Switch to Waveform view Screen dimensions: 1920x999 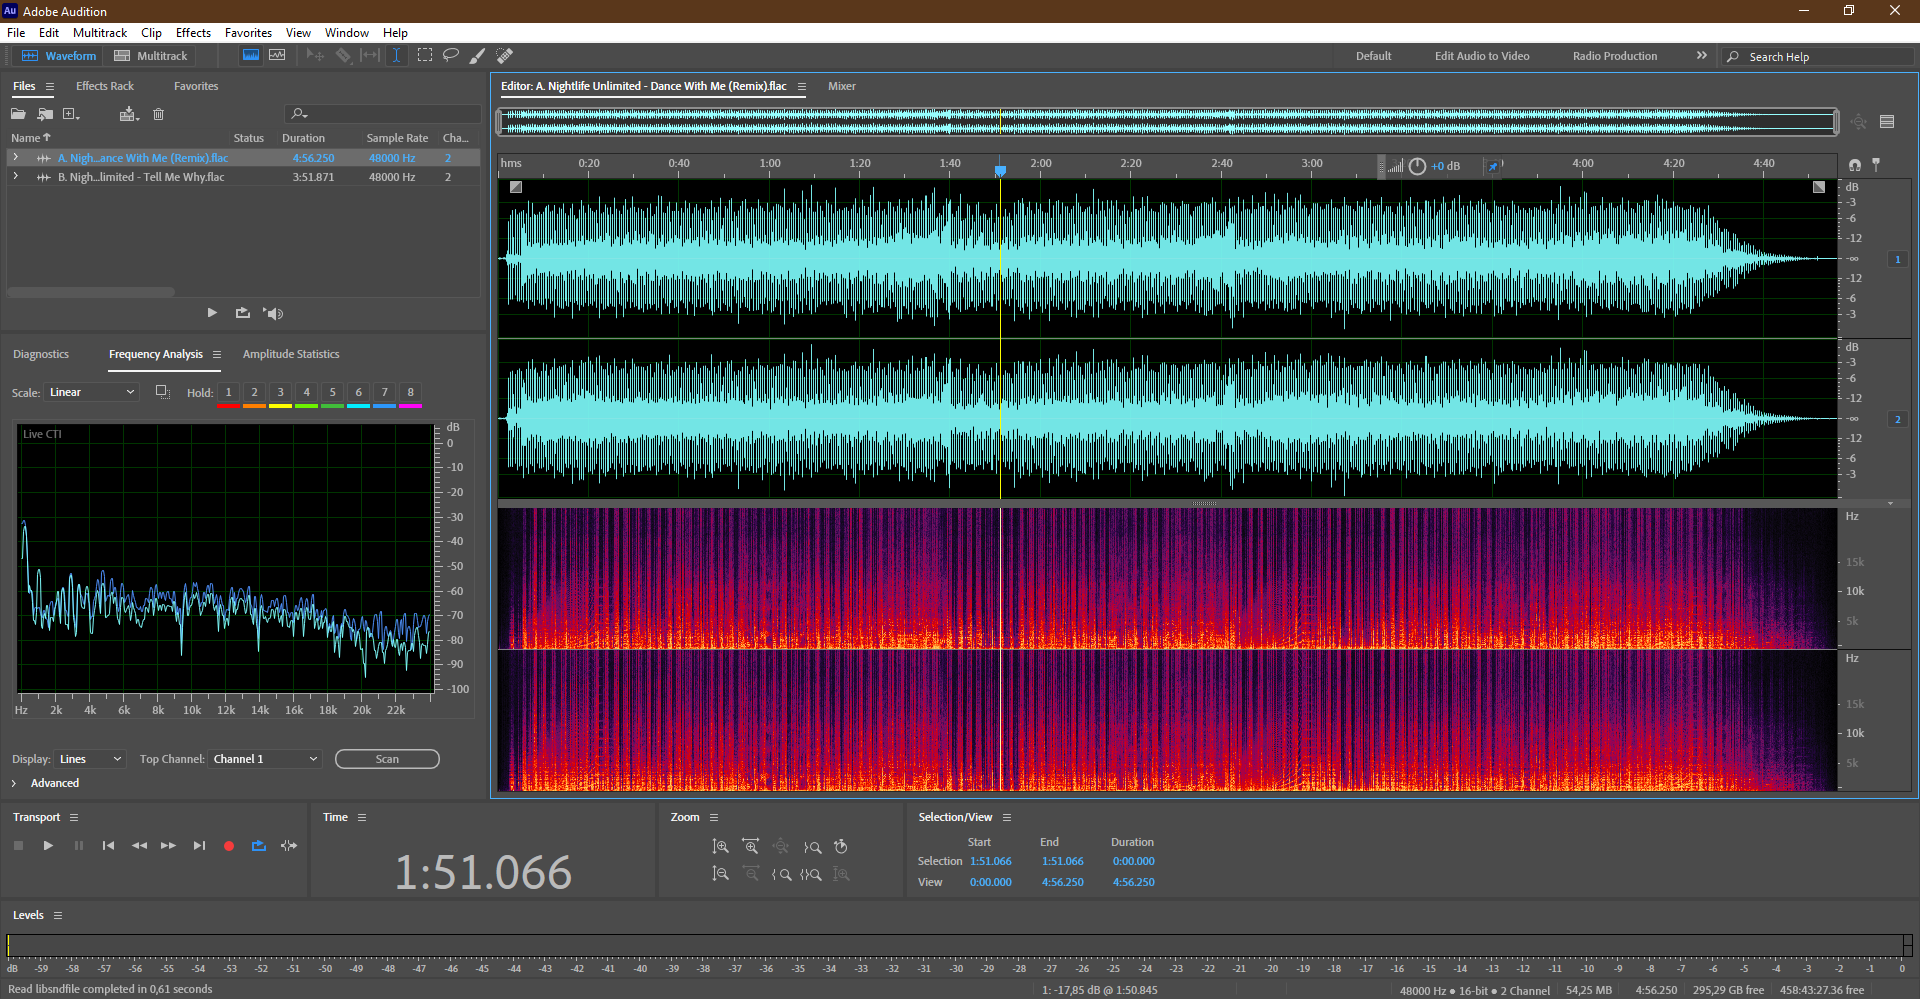point(59,56)
